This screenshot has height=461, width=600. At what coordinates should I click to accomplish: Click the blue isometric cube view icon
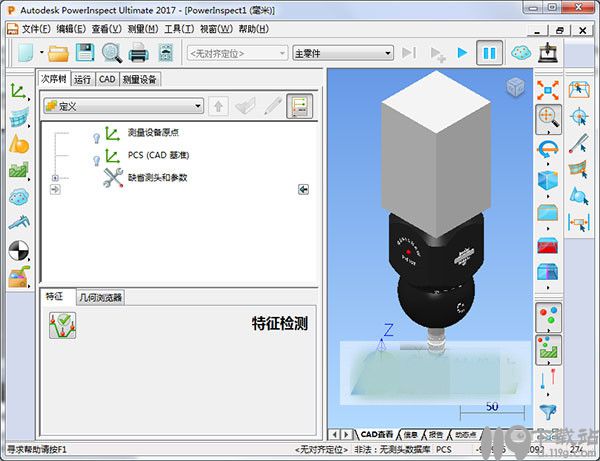click(x=548, y=180)
